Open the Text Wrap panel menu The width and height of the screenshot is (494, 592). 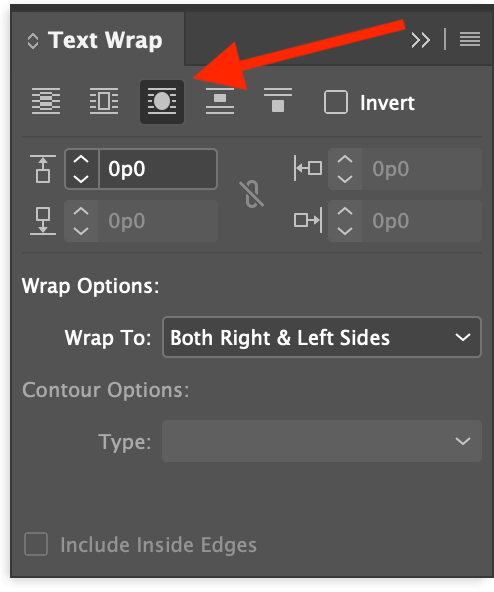(470, 39)
